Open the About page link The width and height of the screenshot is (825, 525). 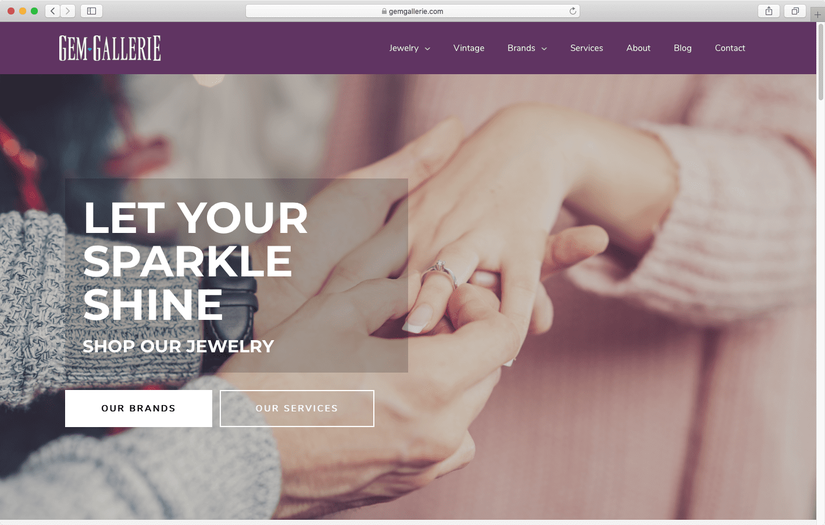pos(638,48)
